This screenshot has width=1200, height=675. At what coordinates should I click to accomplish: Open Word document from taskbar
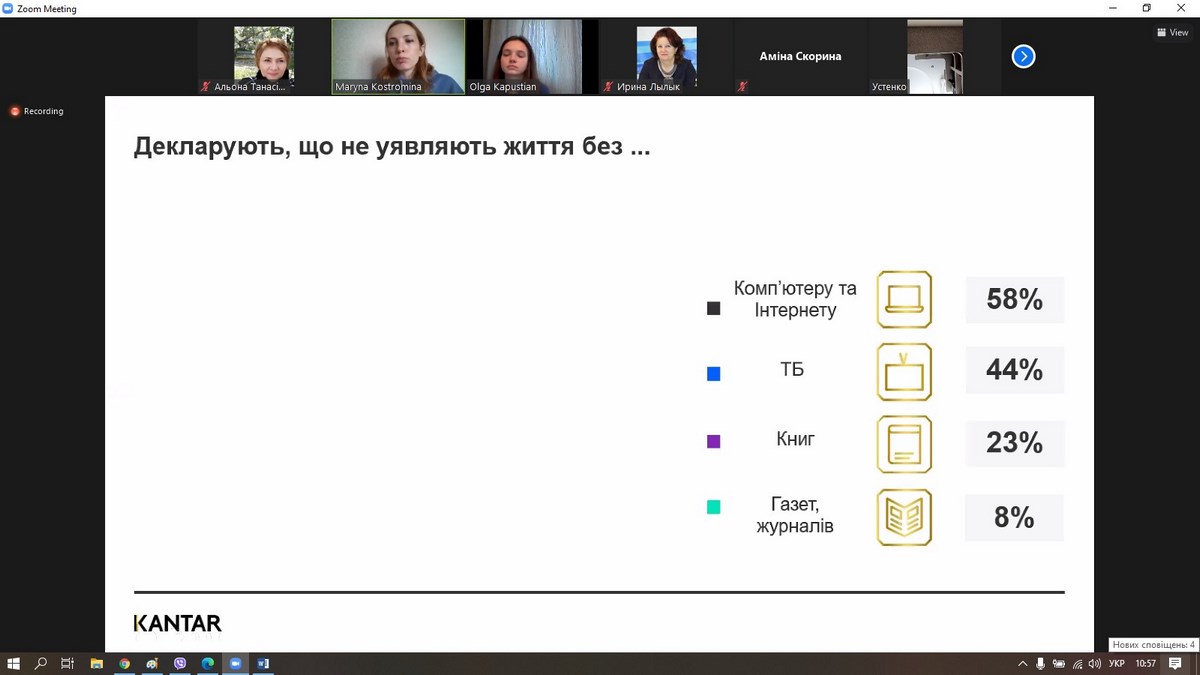point(264,663)
